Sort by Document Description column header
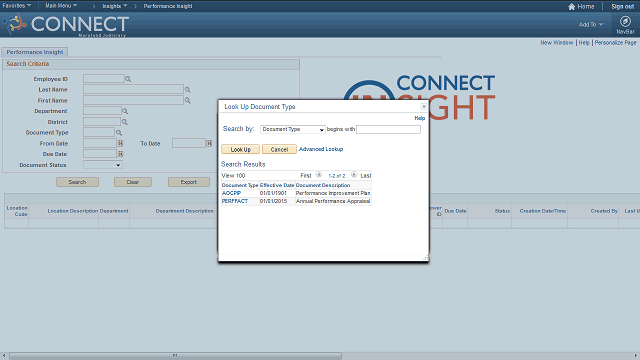The image size is (640, 360). [x=323, y=185]
